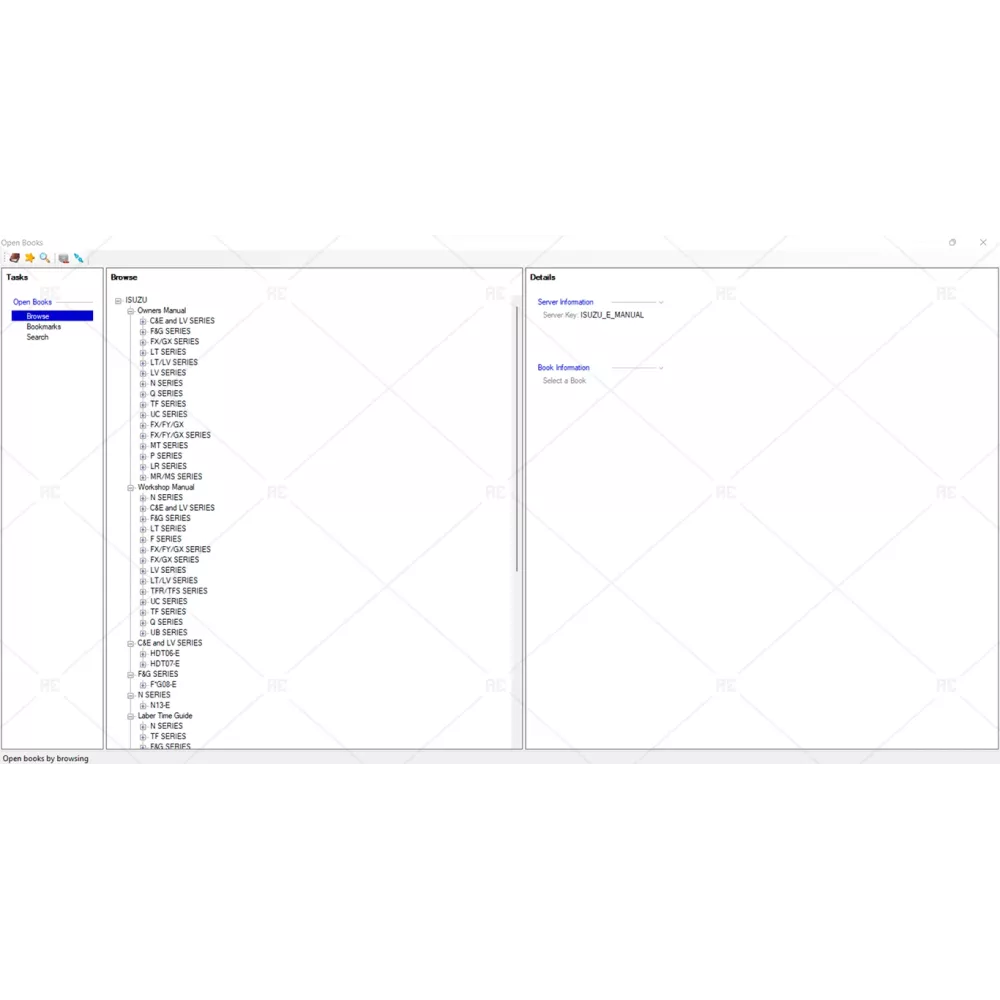
Task: Collapse the Owners Manual tree branch
Action: click(x=130, y=311)
